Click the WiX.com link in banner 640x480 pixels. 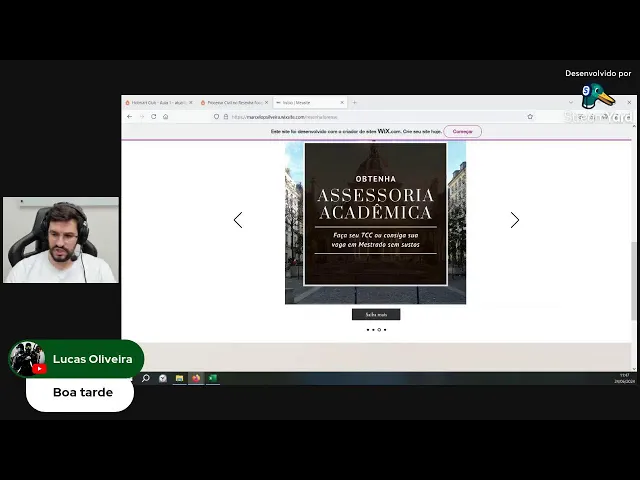tap(389, 131)
